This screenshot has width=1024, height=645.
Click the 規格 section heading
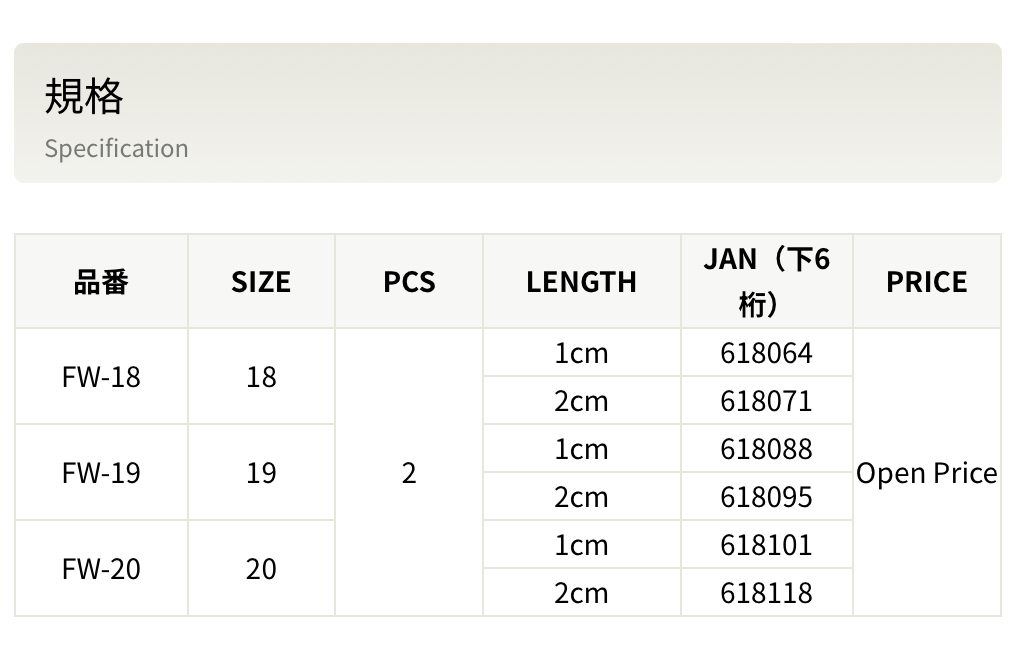tap(84, 97)
